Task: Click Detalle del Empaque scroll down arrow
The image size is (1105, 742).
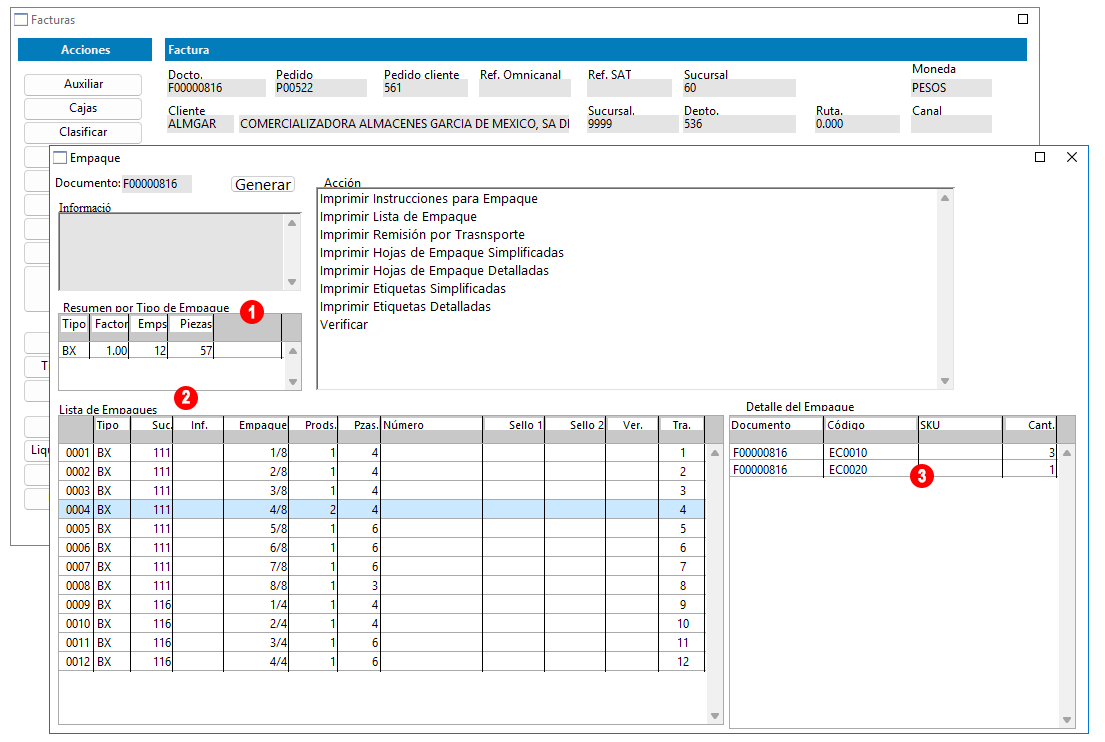Action: pyautogui.click(x=1067, y=719)
